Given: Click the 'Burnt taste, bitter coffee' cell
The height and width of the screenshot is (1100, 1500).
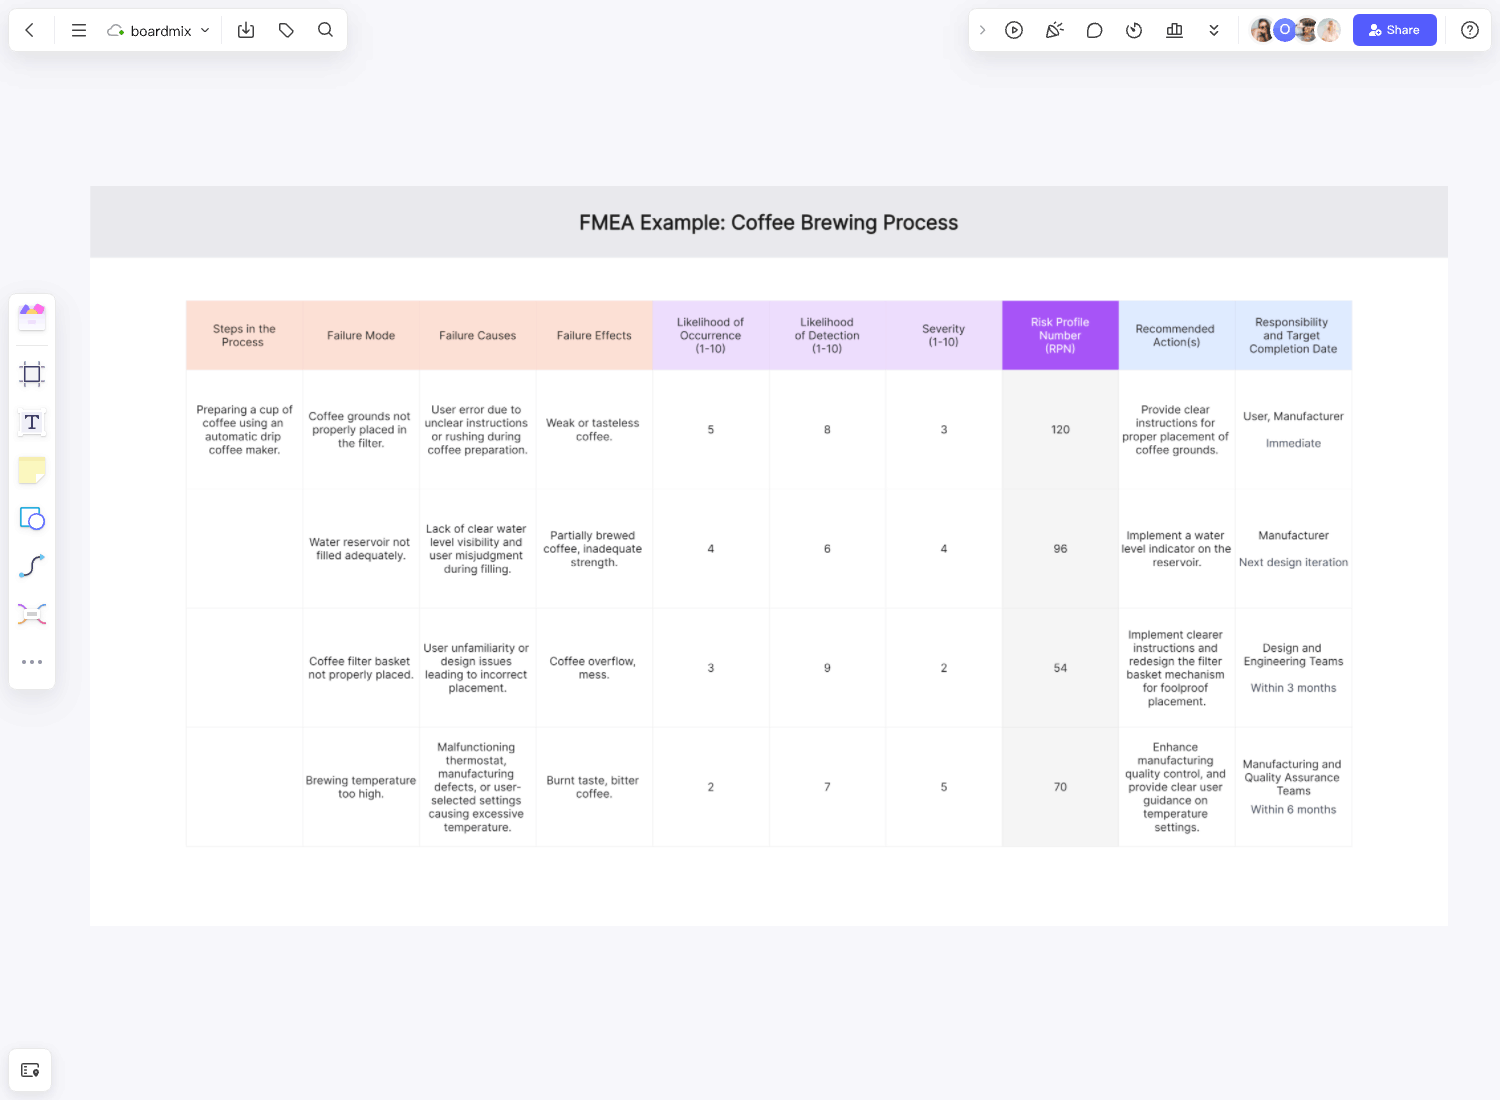Looking at the screenshot, I should coord(594,787).
